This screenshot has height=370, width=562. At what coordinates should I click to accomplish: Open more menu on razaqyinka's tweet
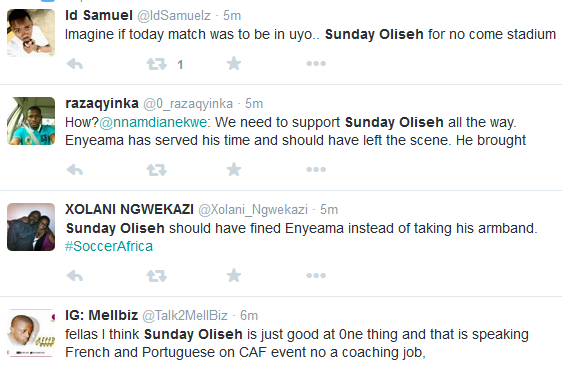(x=316, y=170)
